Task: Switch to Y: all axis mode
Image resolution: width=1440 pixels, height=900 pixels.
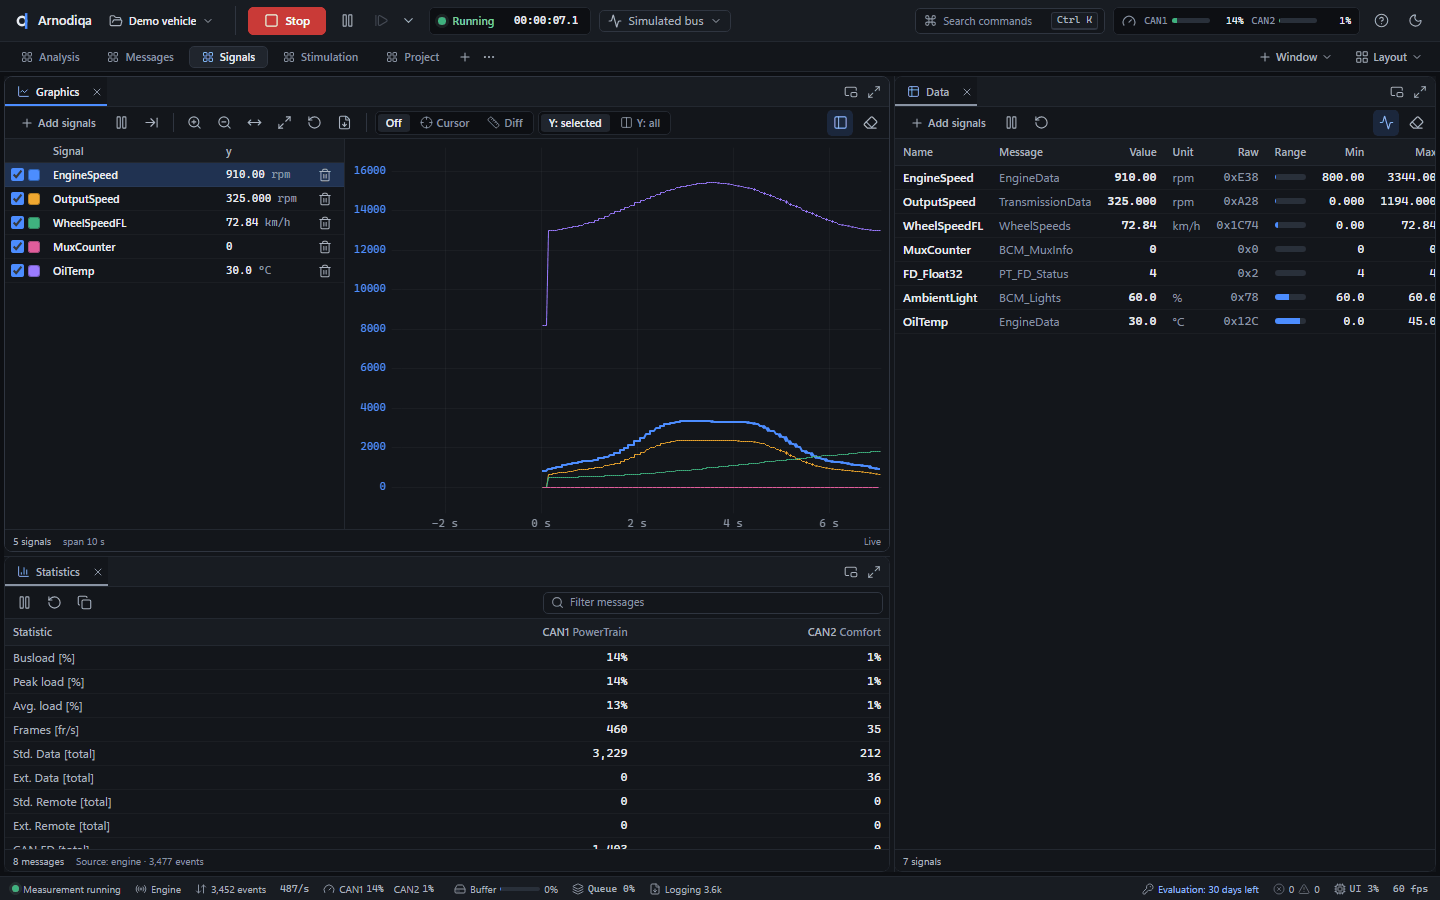Action: click(x=641, y=123)
